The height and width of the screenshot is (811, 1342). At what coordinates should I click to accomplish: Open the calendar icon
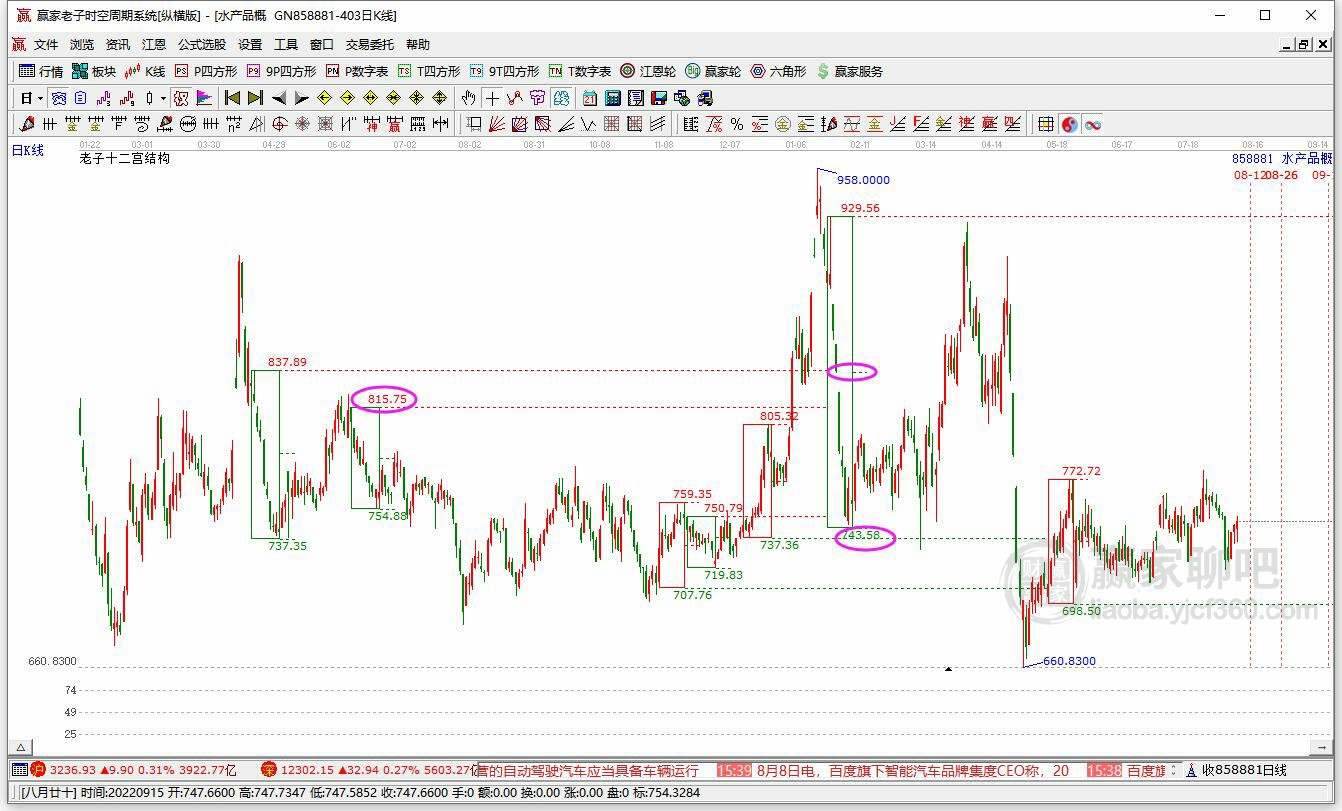point(589,98)
